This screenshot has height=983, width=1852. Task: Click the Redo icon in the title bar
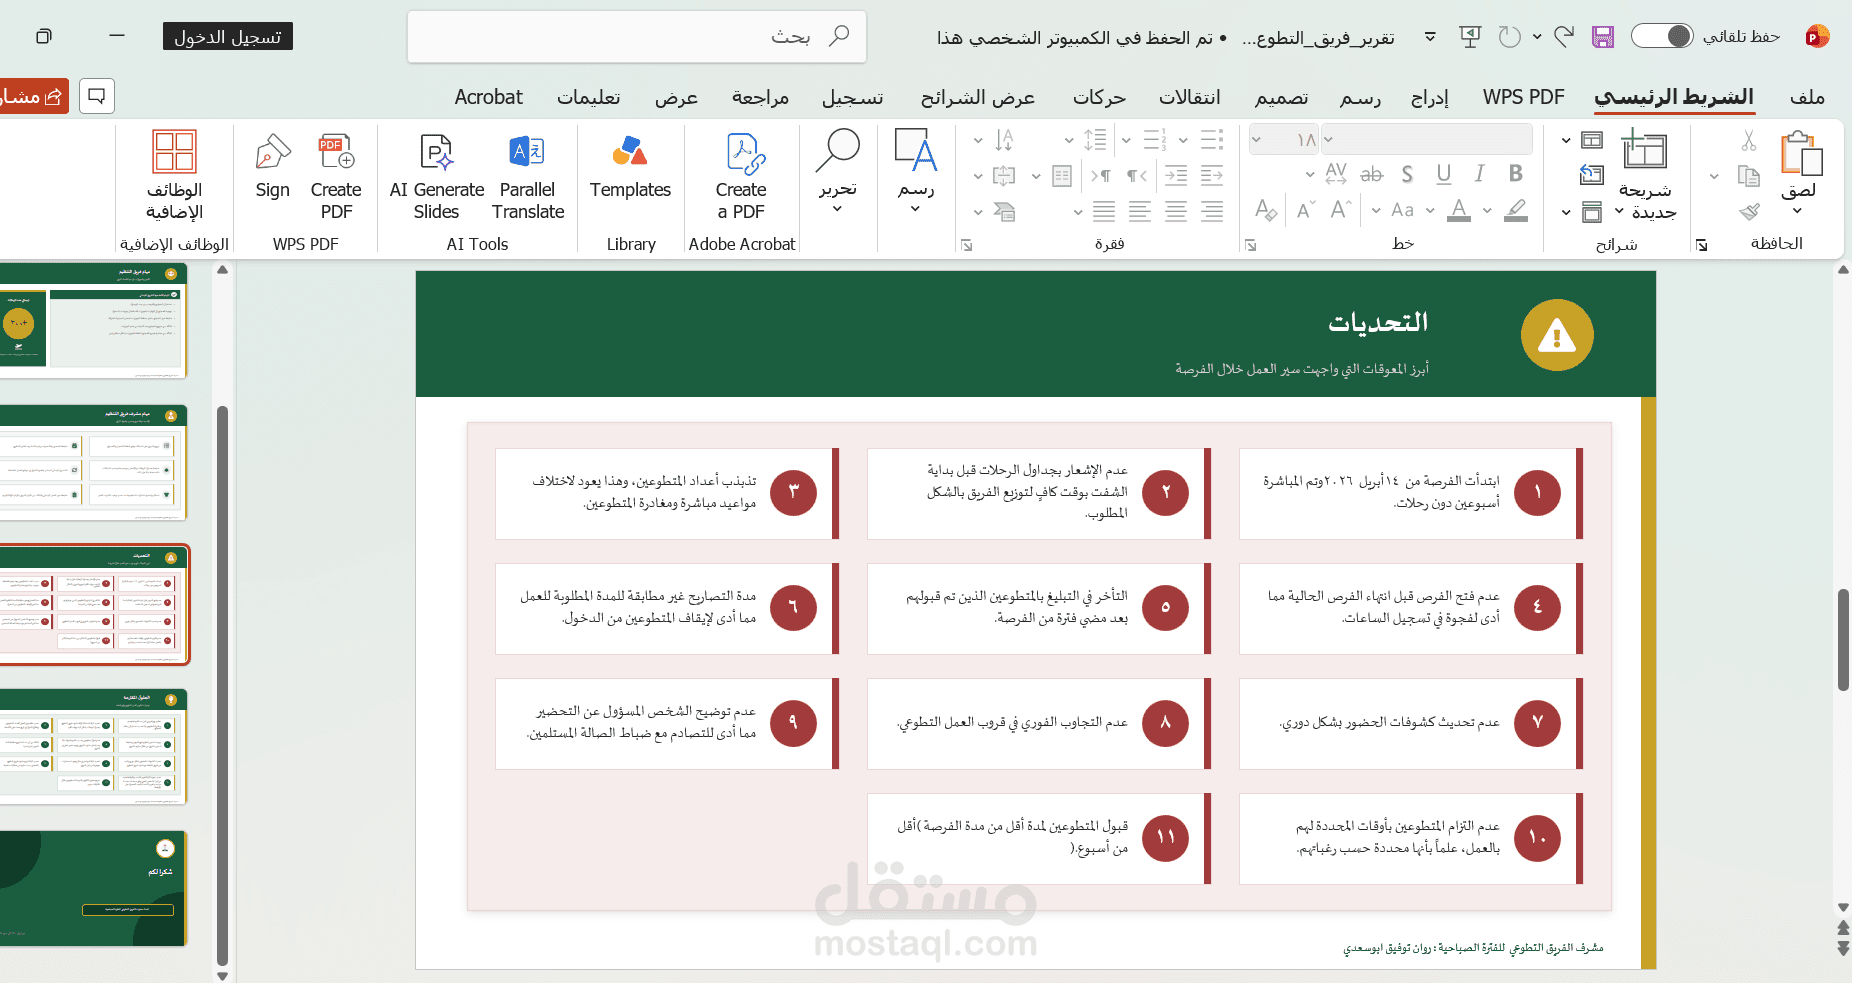[x=1509, y=37]
